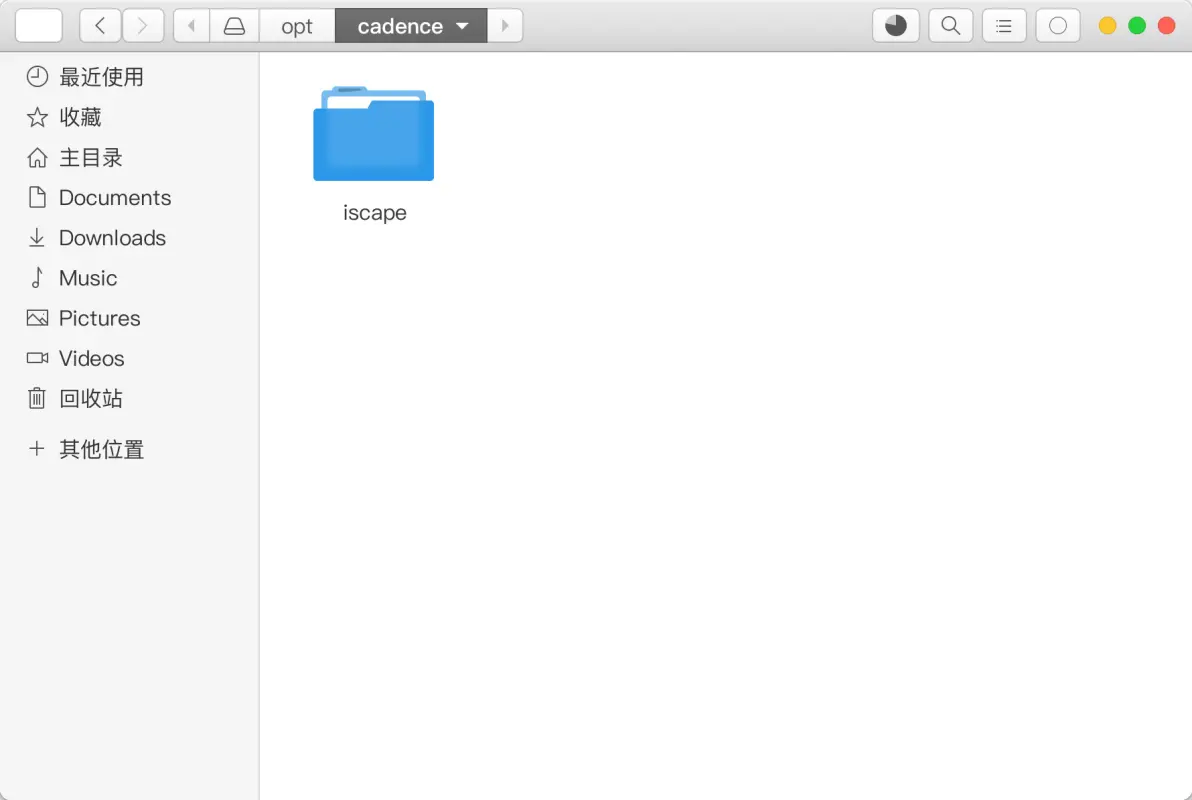Expand the cadence path dropdown arrow

point(462,26)
